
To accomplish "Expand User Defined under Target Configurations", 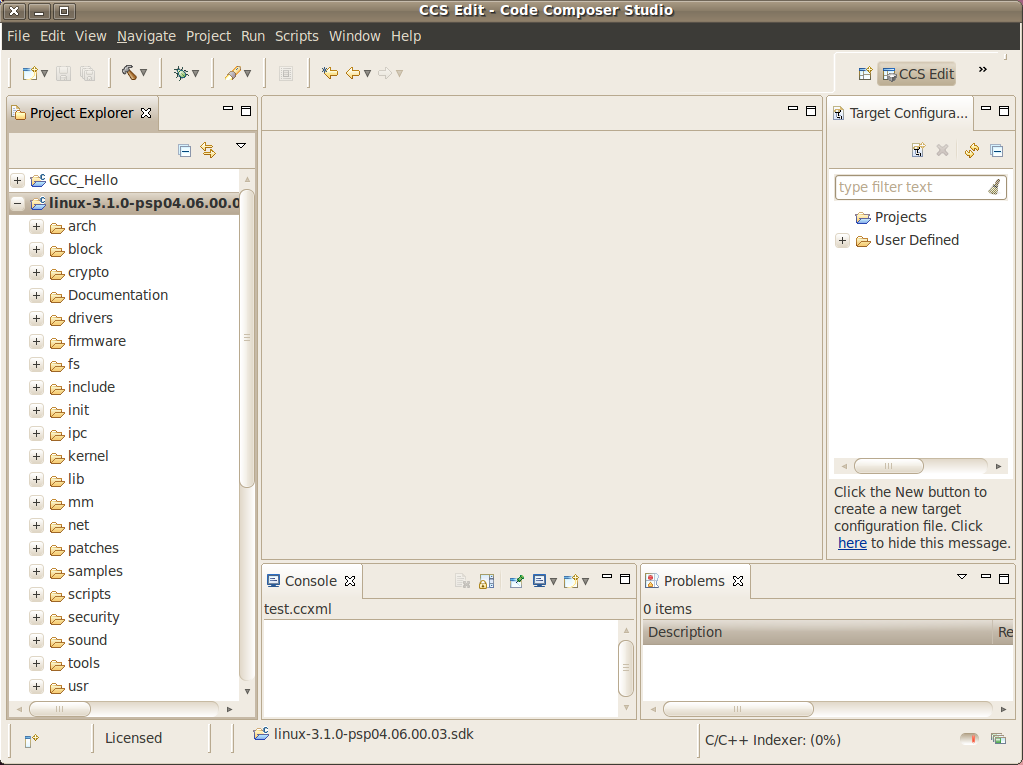I will pyautogui.click(x=842, y=240).
